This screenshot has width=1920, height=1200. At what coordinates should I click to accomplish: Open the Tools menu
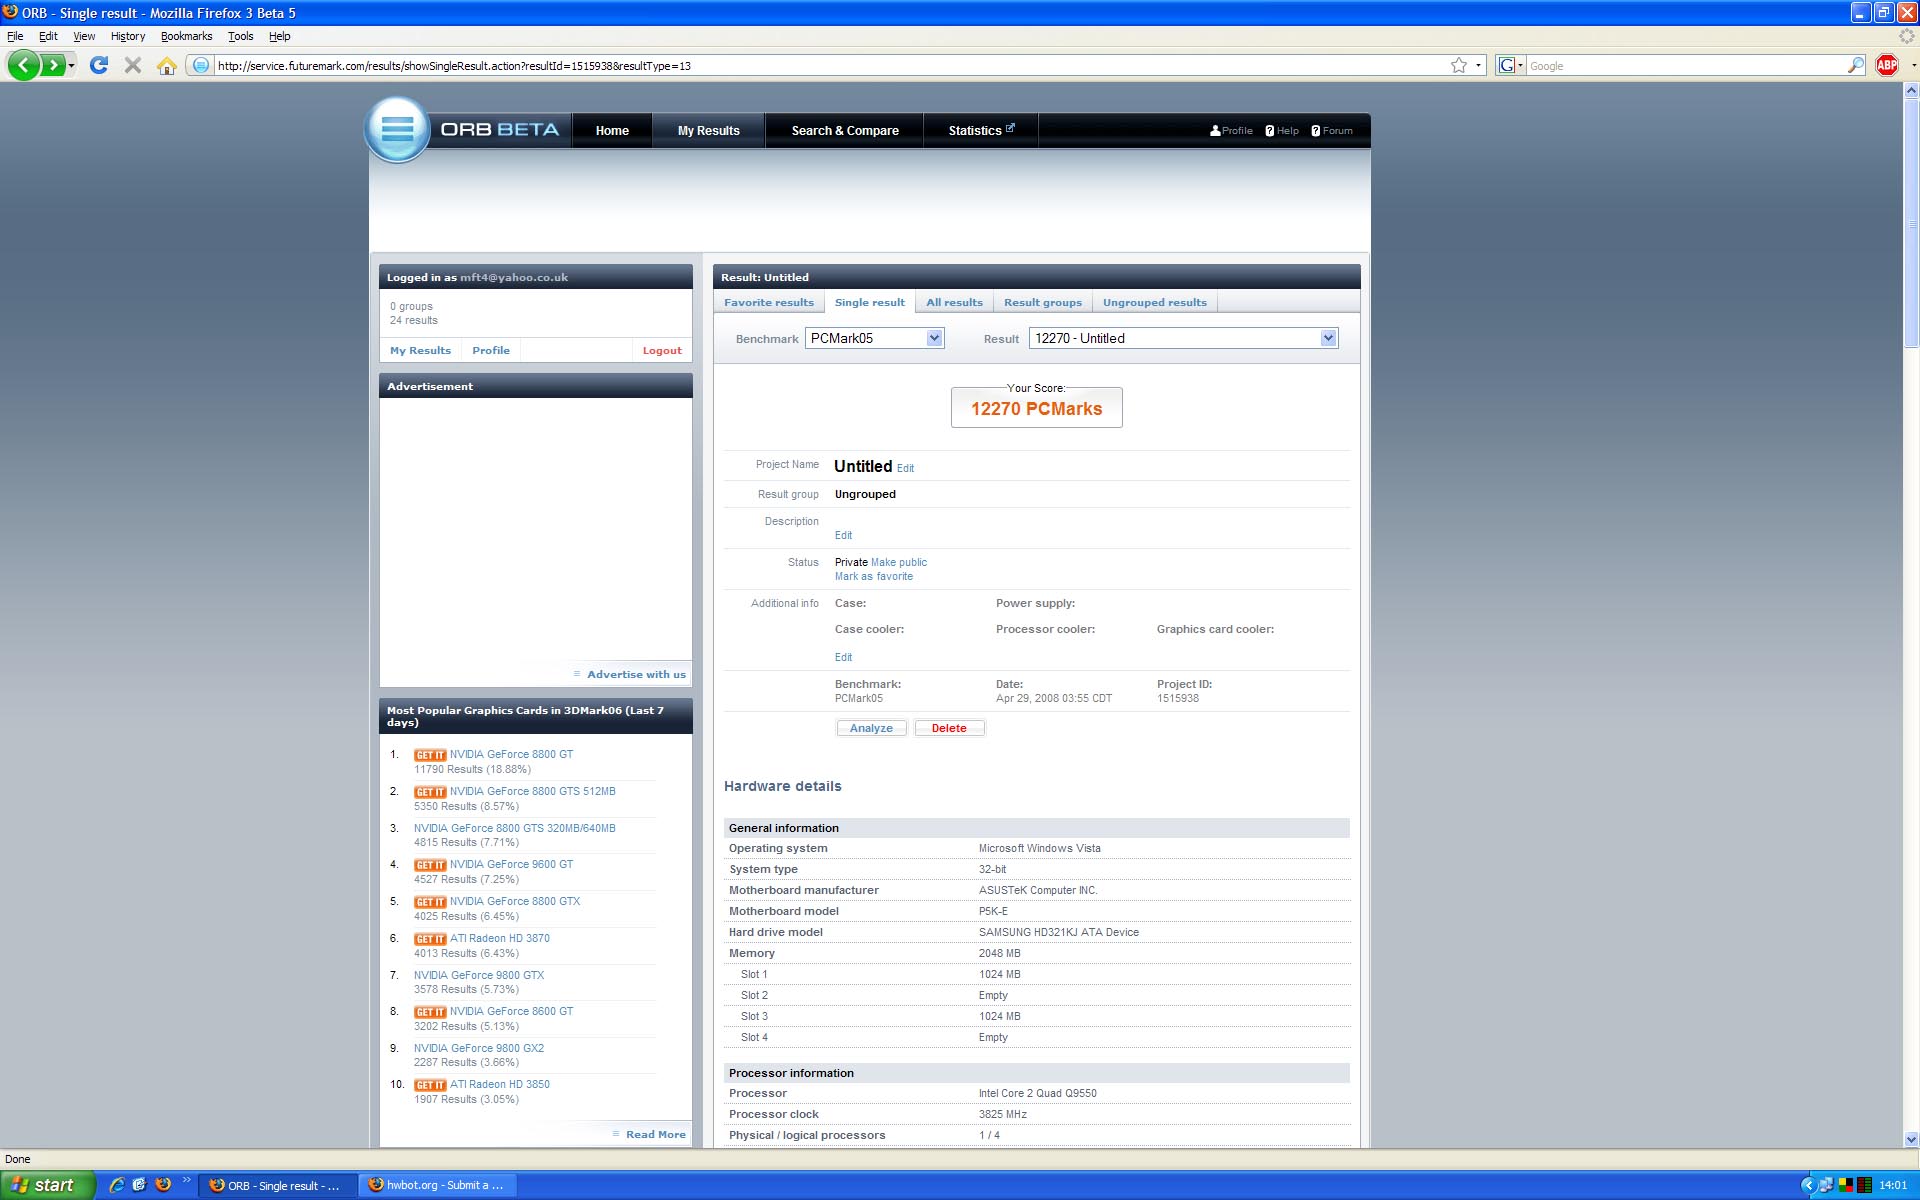click(x=240, y=36)
